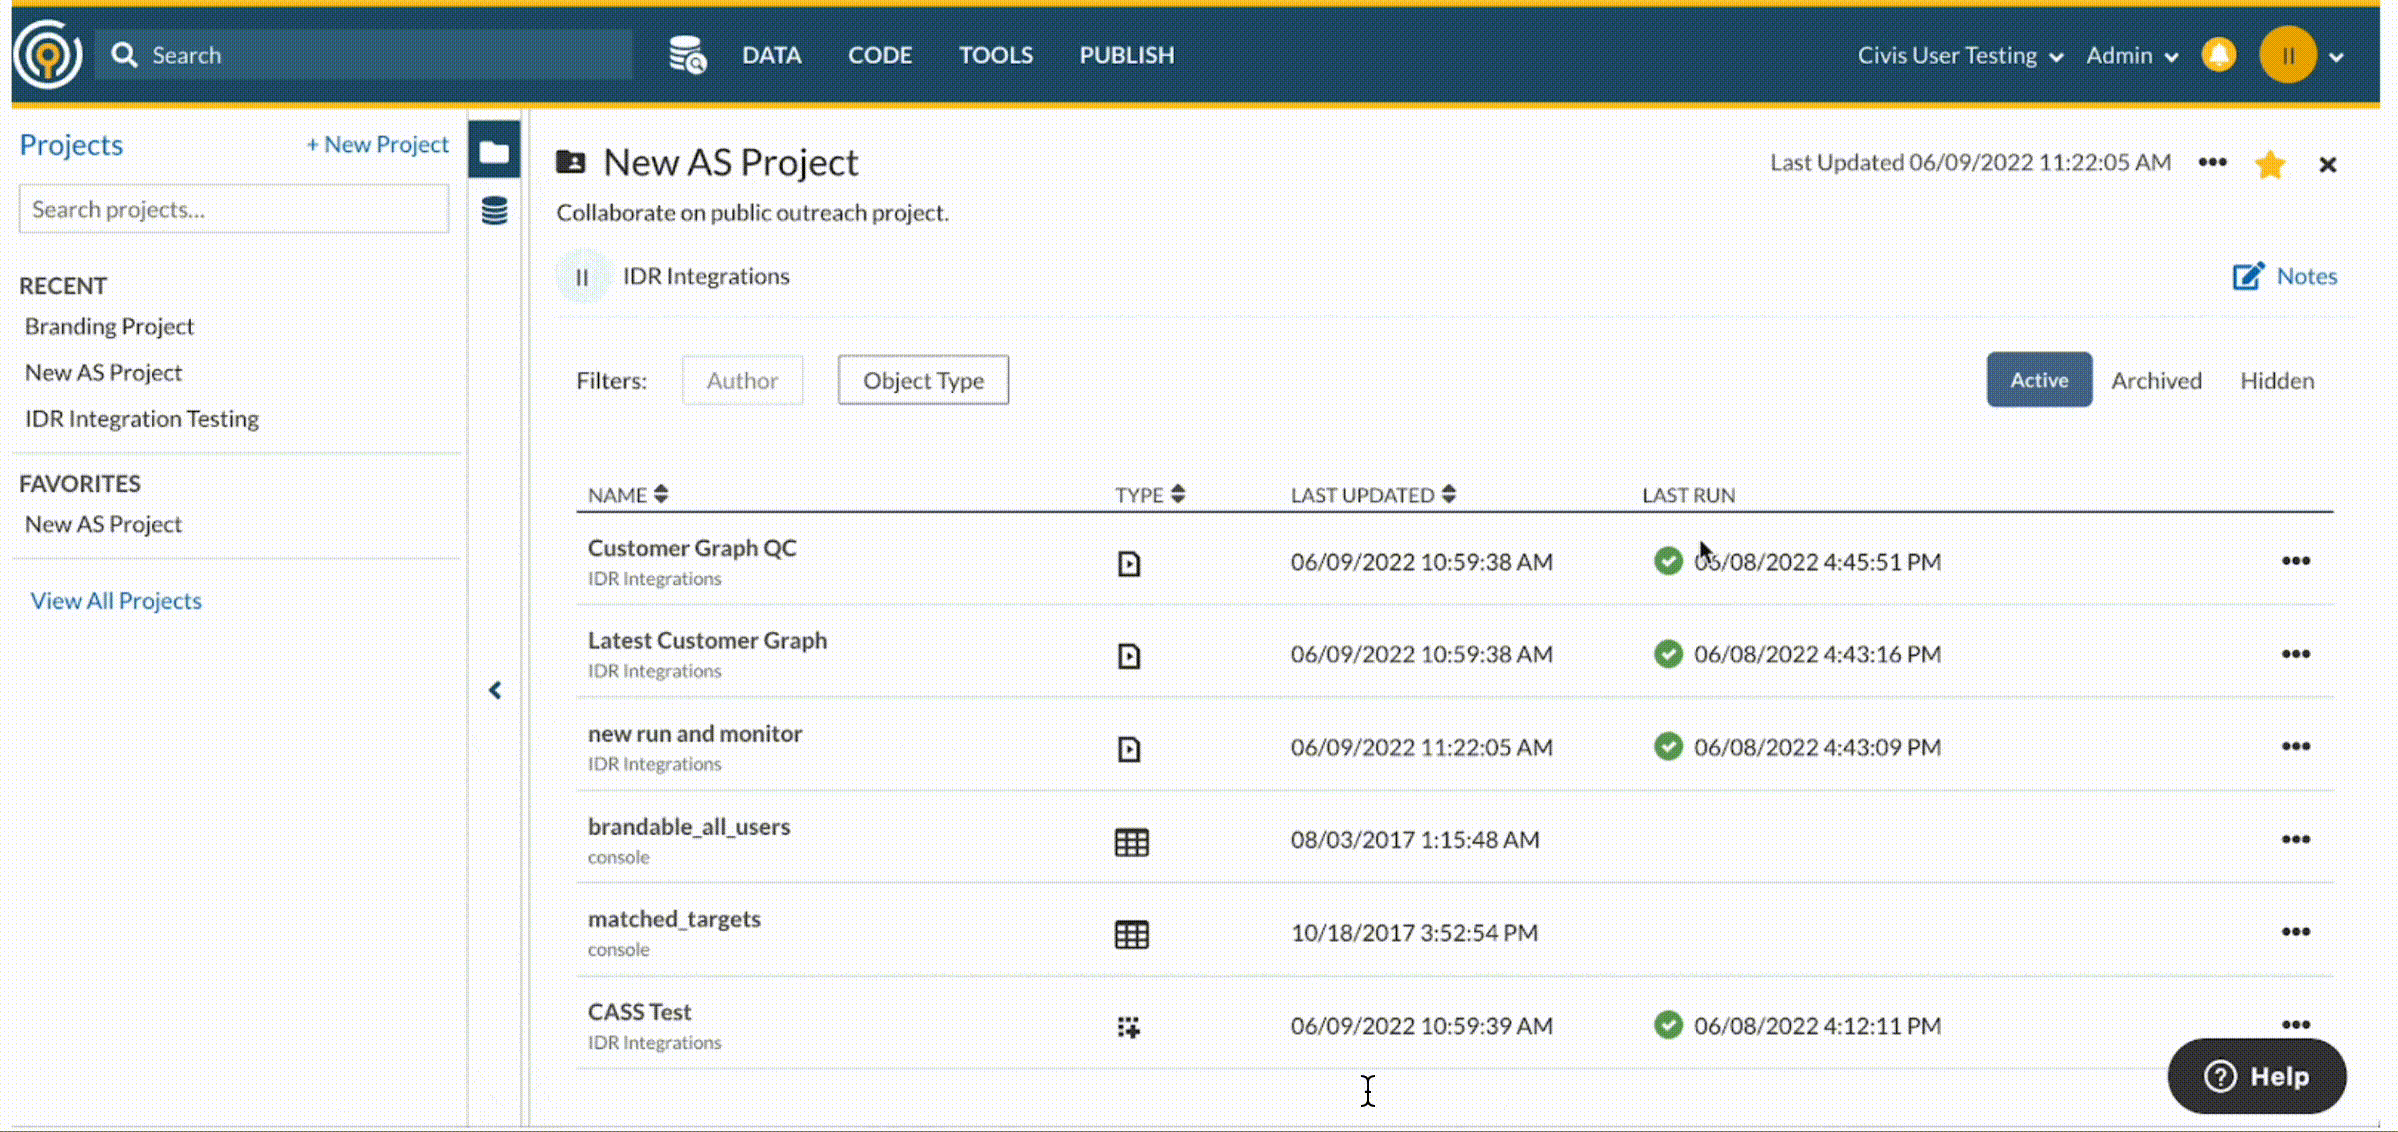Select the database panel icon in sidebar

pos(494,211)
